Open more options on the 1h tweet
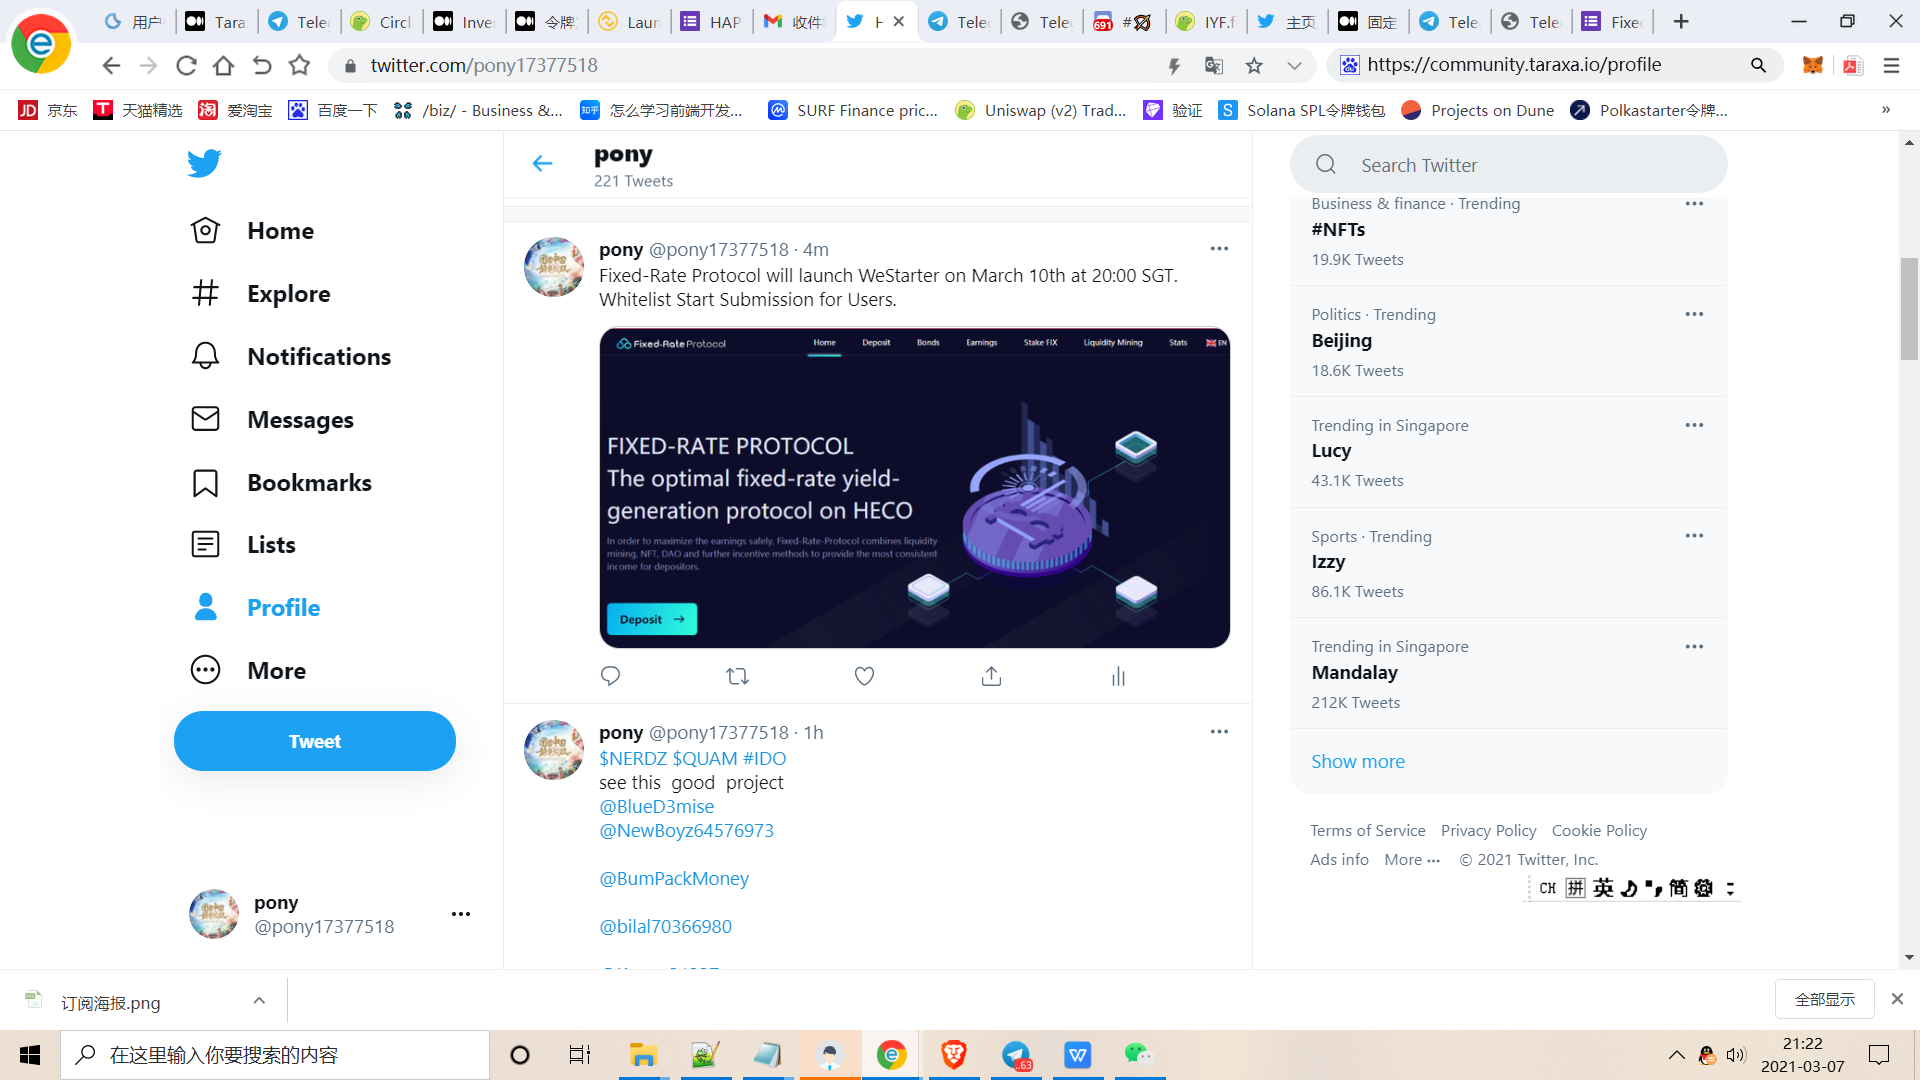 click(x=1219, y=731)
